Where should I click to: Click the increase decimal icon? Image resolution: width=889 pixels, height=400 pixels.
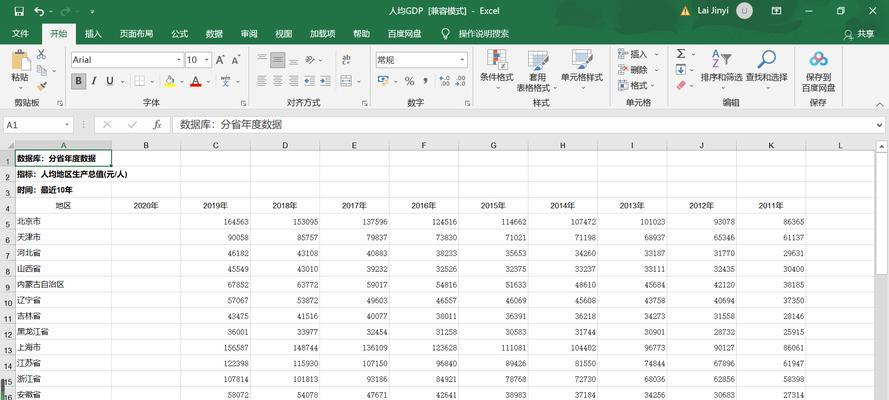click(444, 82)
